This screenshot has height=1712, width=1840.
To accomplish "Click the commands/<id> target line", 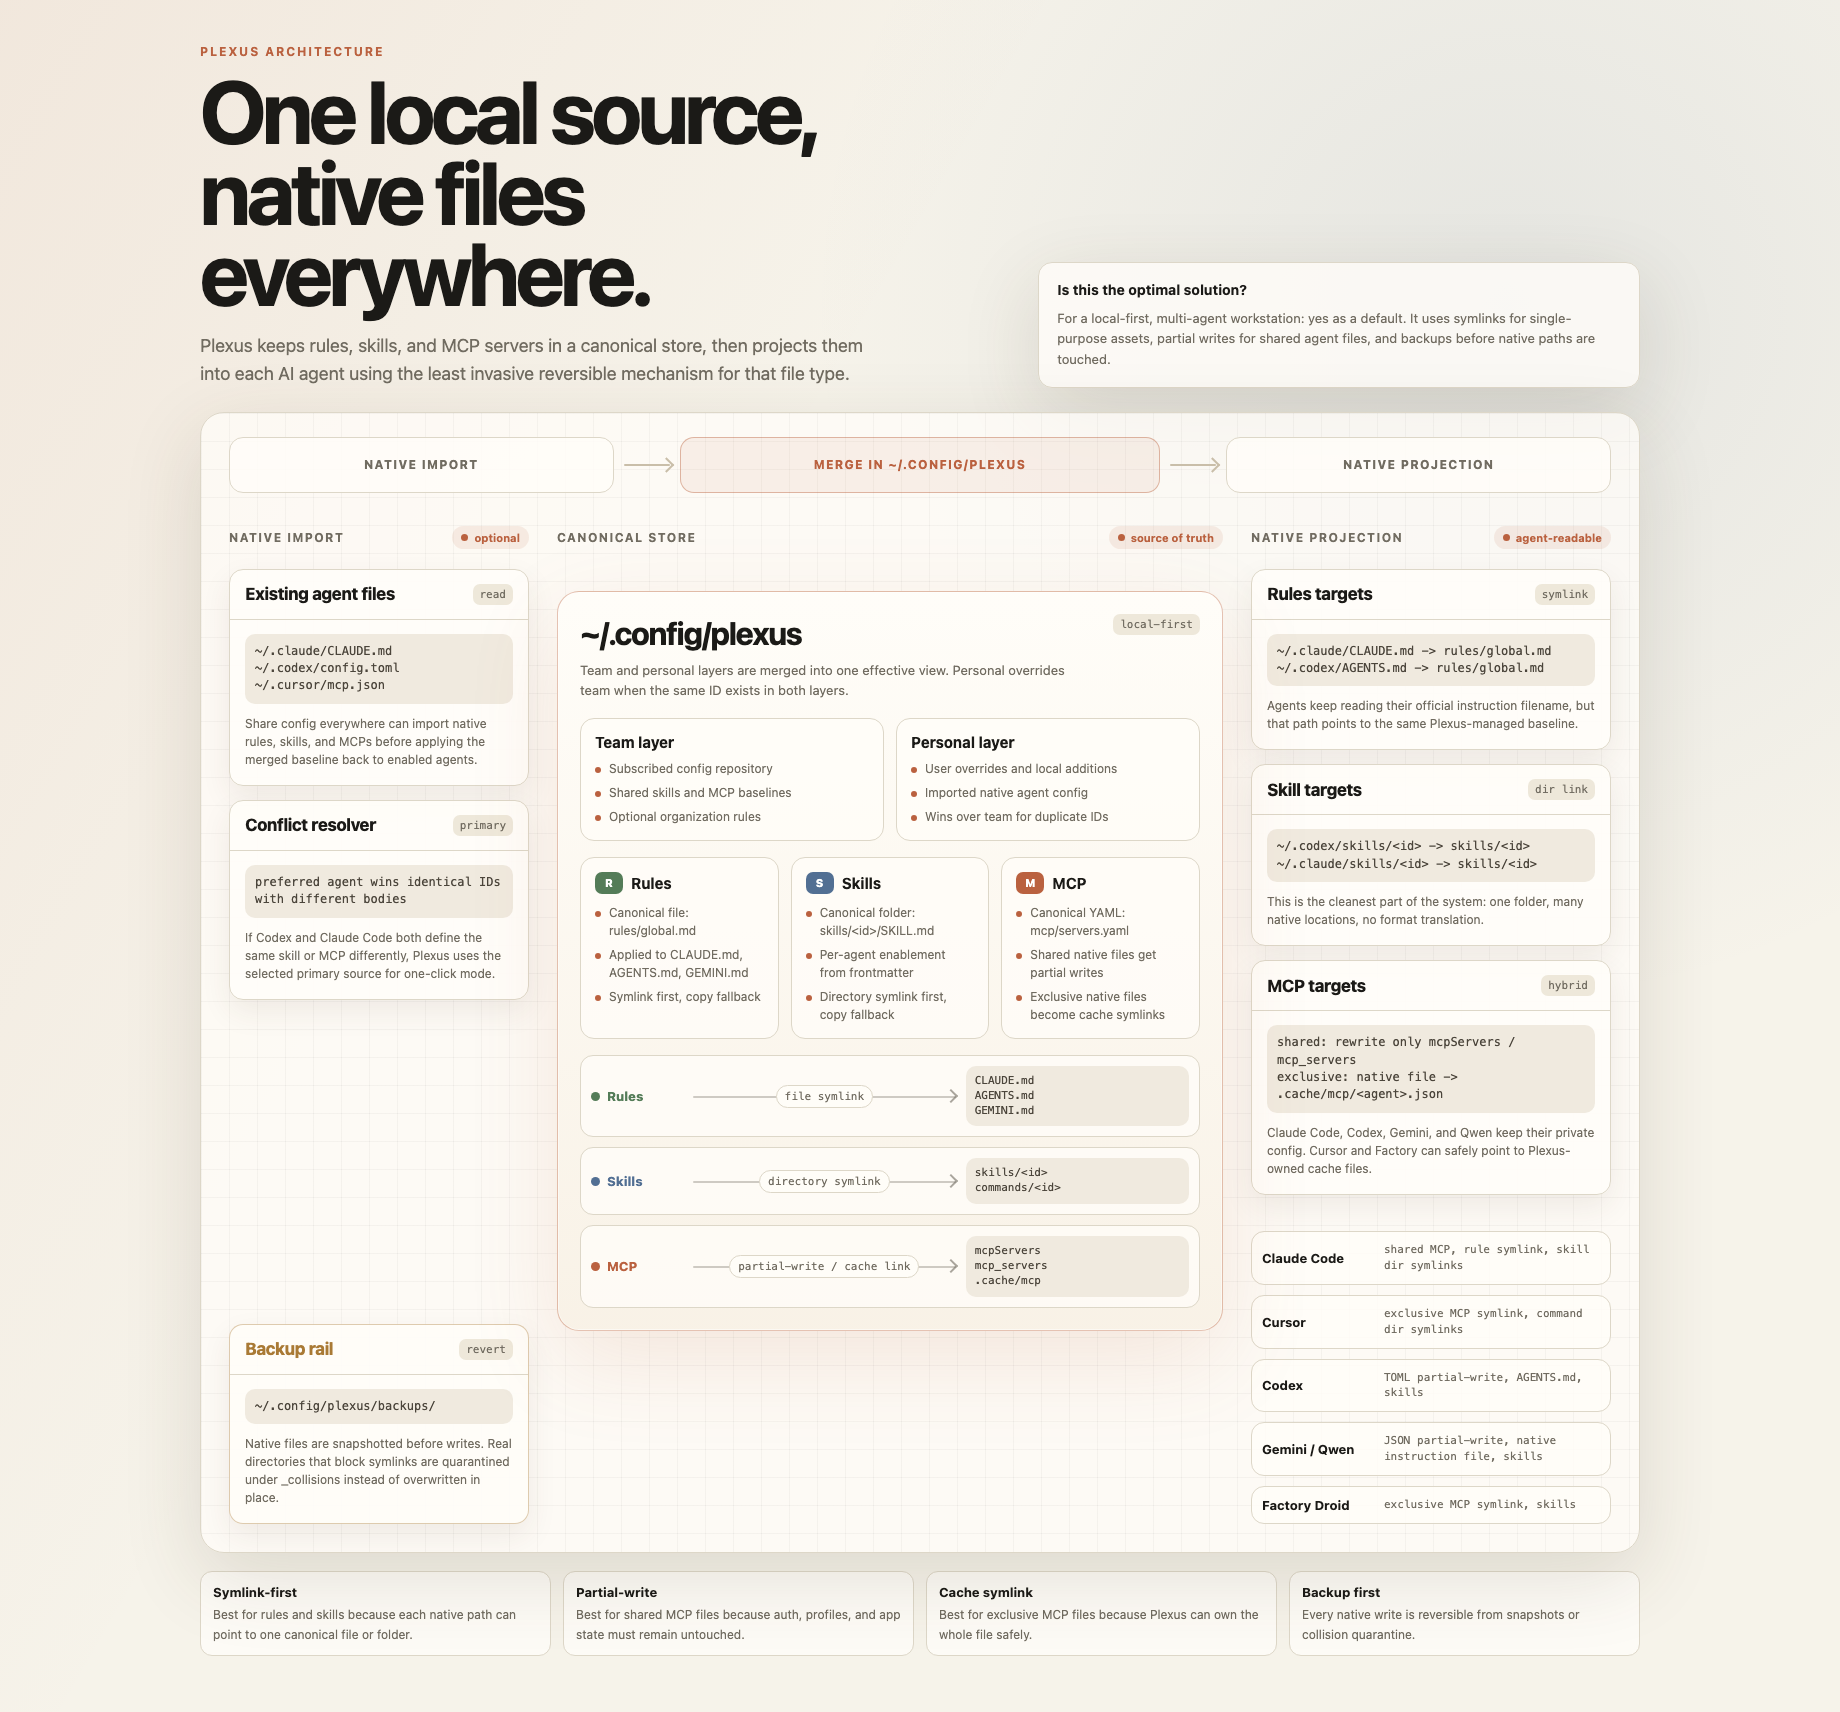I will [x=1017, y=1188].
